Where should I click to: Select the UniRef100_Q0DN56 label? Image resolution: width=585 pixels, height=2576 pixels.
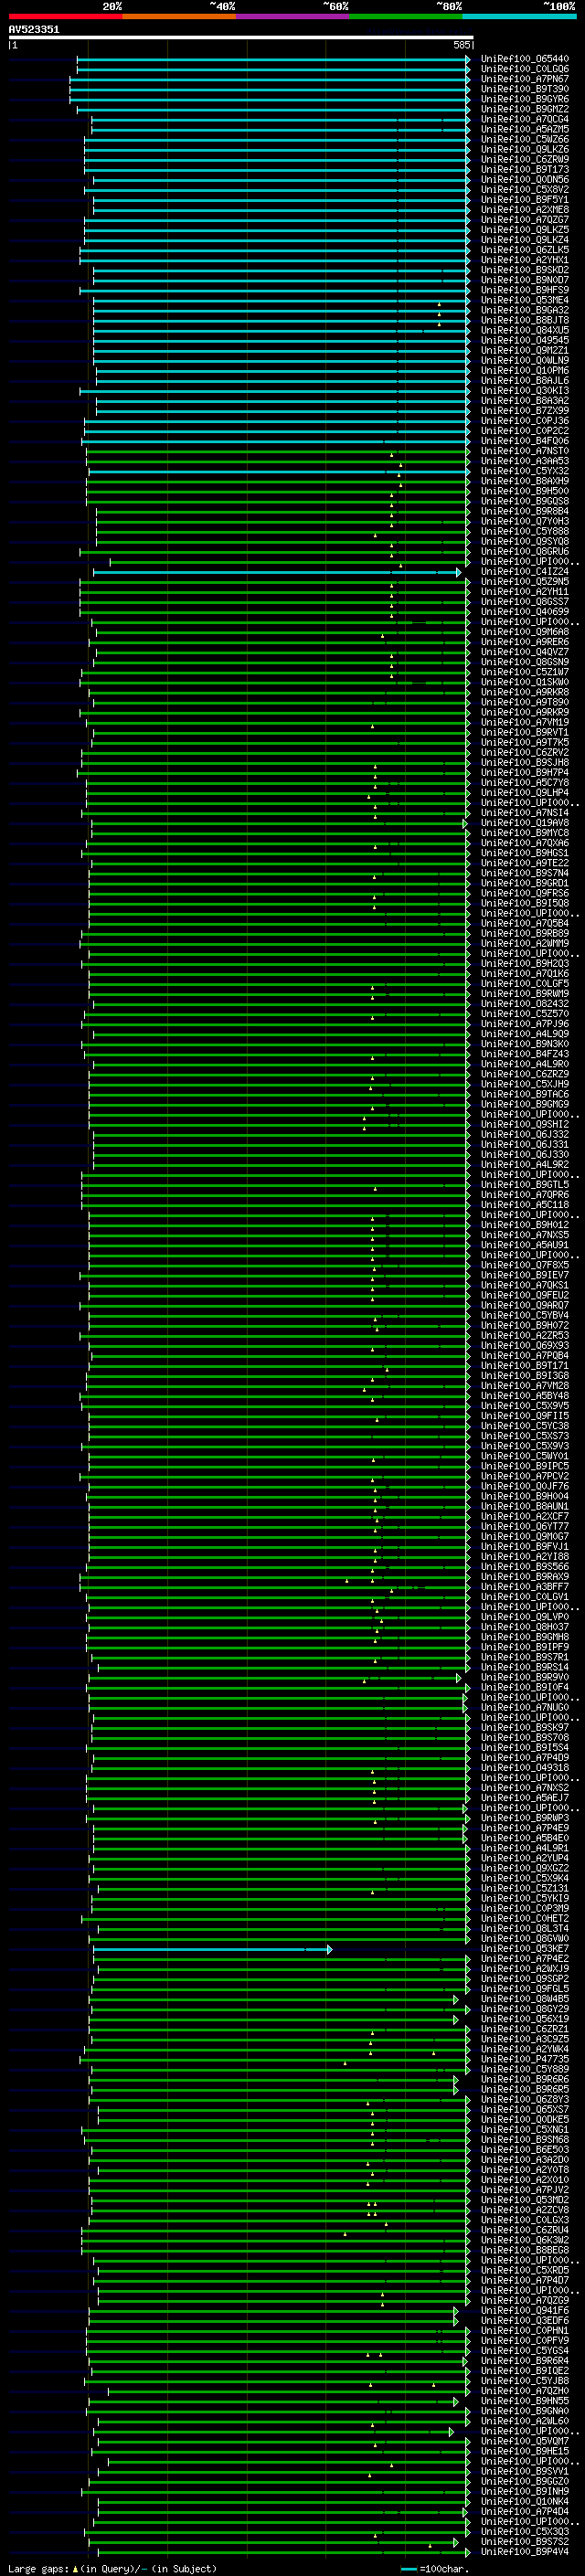click(x=525, y=179)
